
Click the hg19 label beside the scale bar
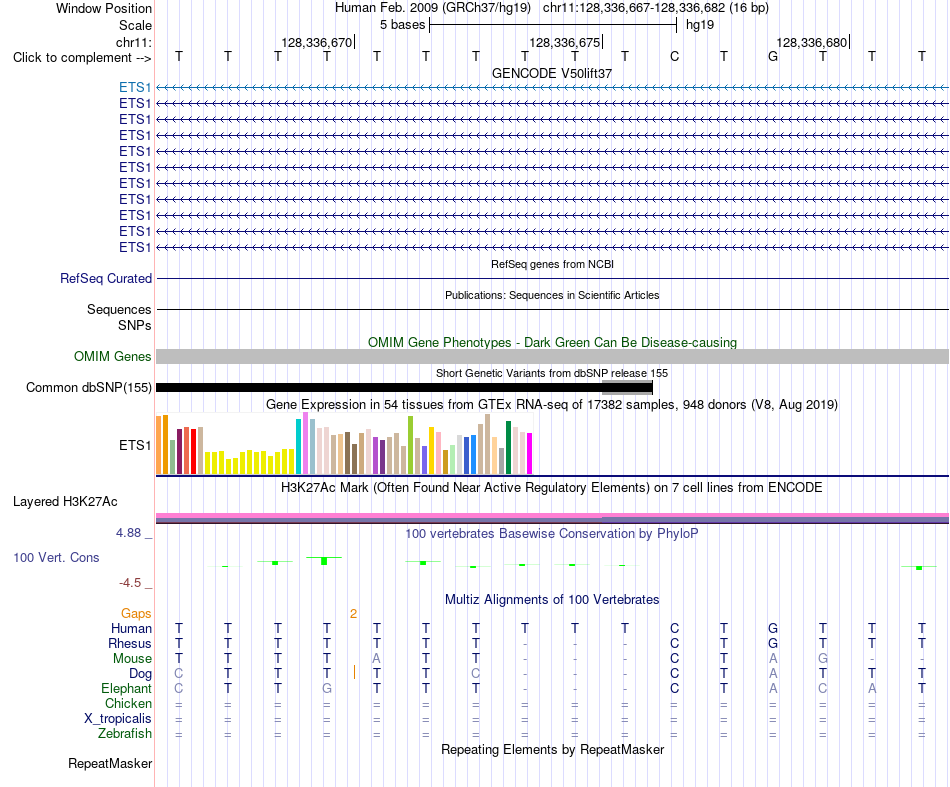pos(700,25)
